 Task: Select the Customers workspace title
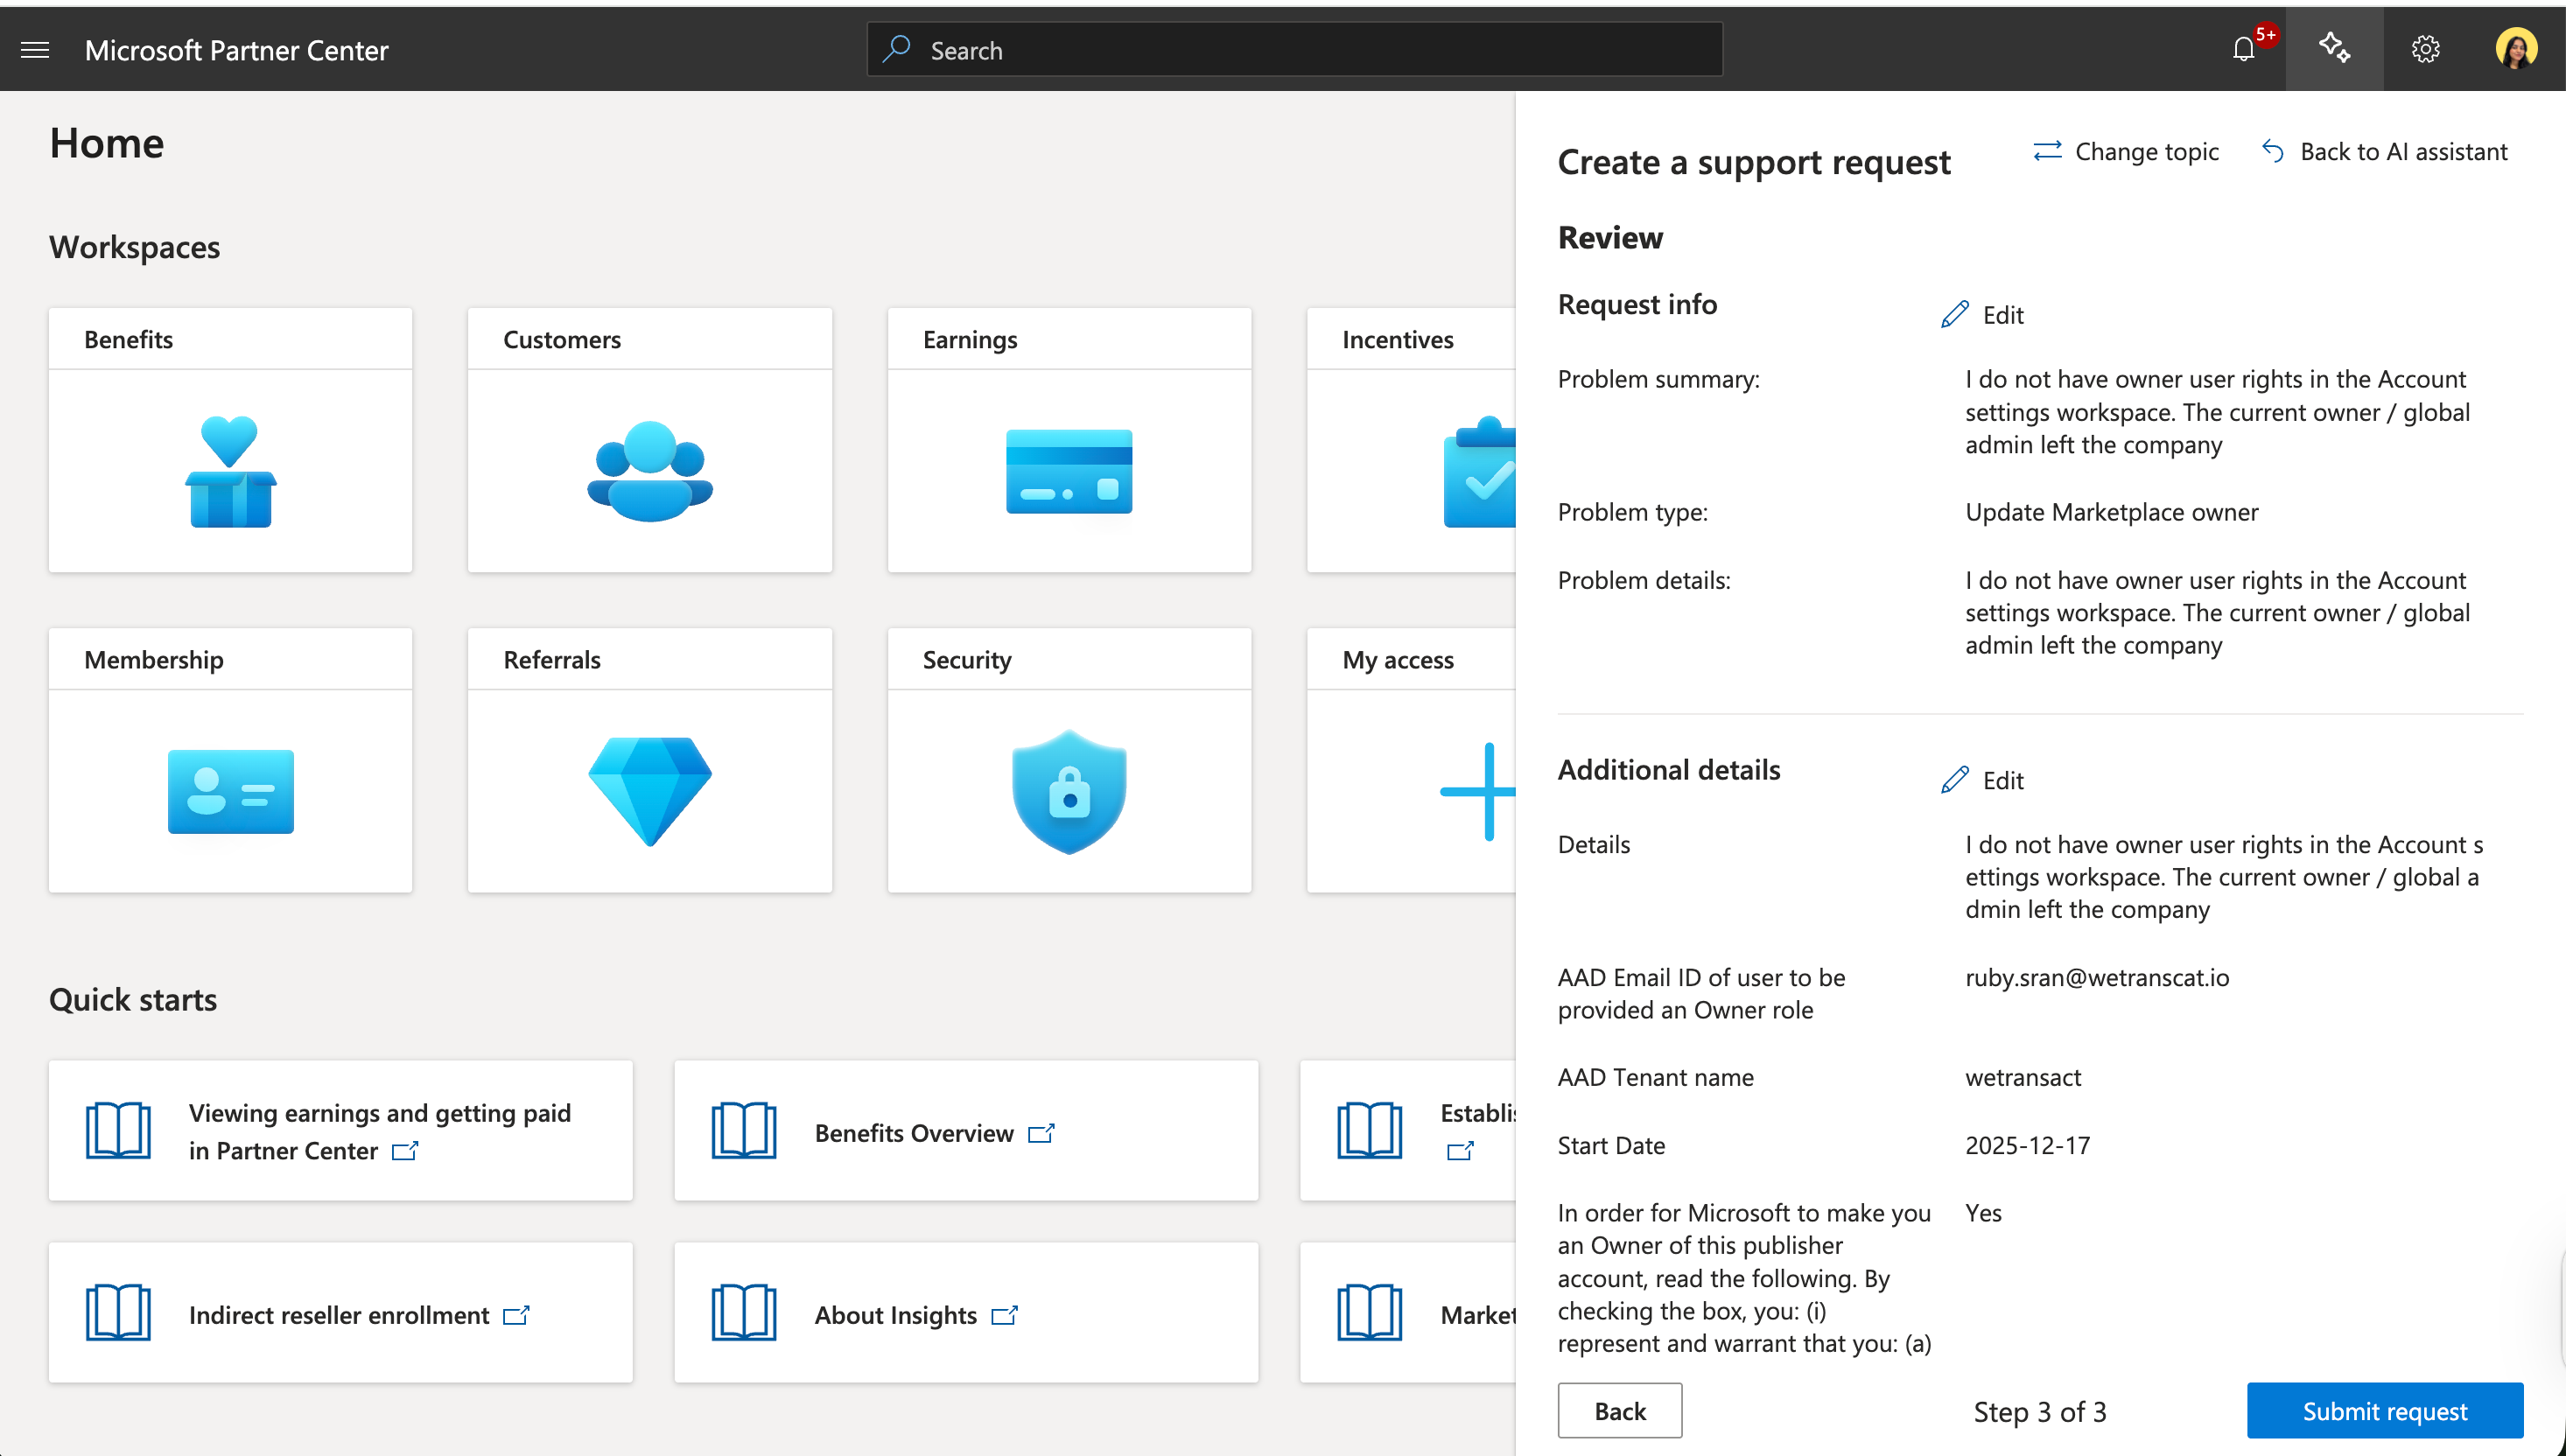point(562,339)
